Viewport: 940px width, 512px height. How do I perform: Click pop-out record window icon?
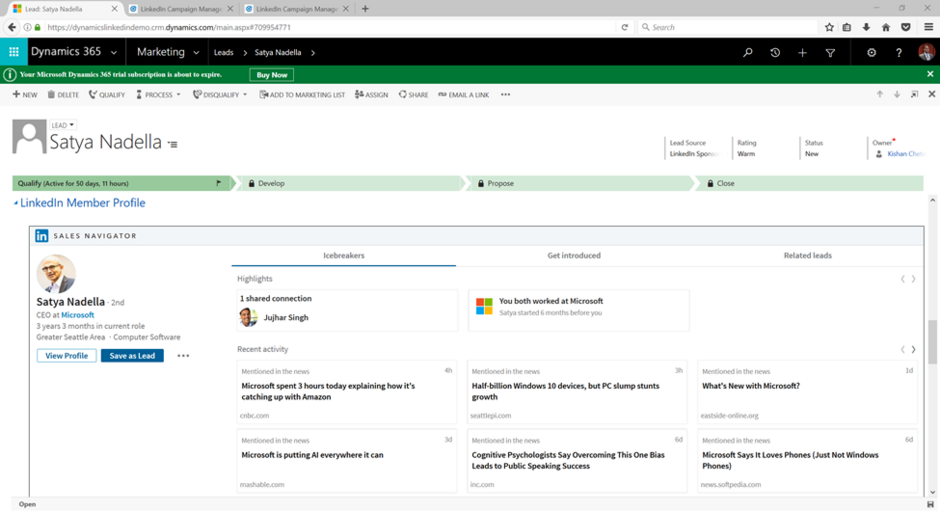(914, 94)
